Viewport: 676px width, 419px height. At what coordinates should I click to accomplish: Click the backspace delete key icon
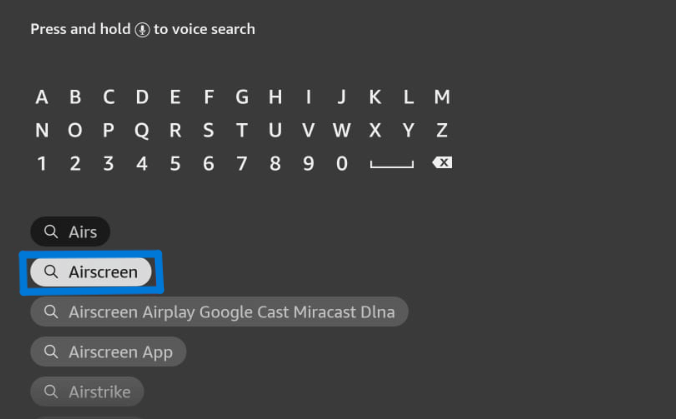click(442, 163)
